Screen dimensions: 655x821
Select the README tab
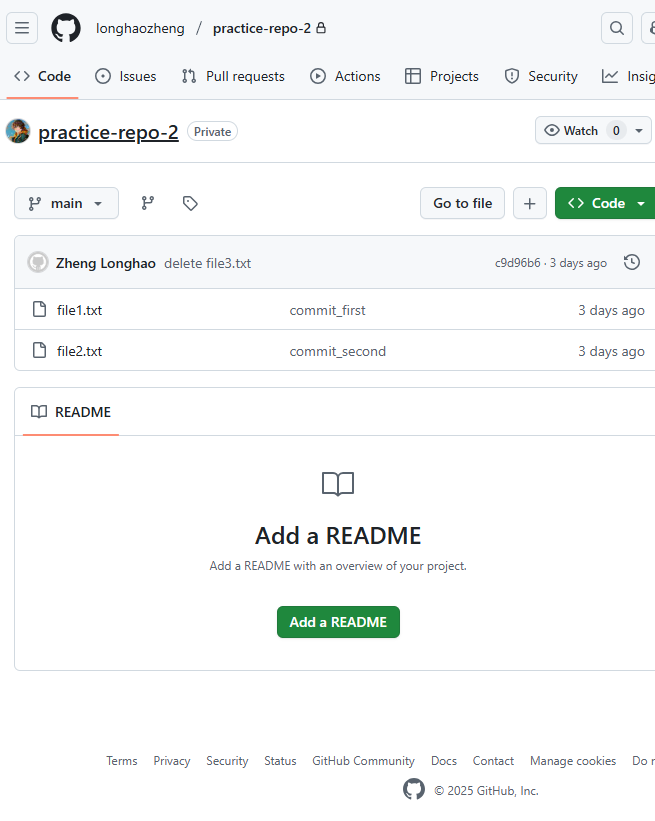tap(71, 412)
